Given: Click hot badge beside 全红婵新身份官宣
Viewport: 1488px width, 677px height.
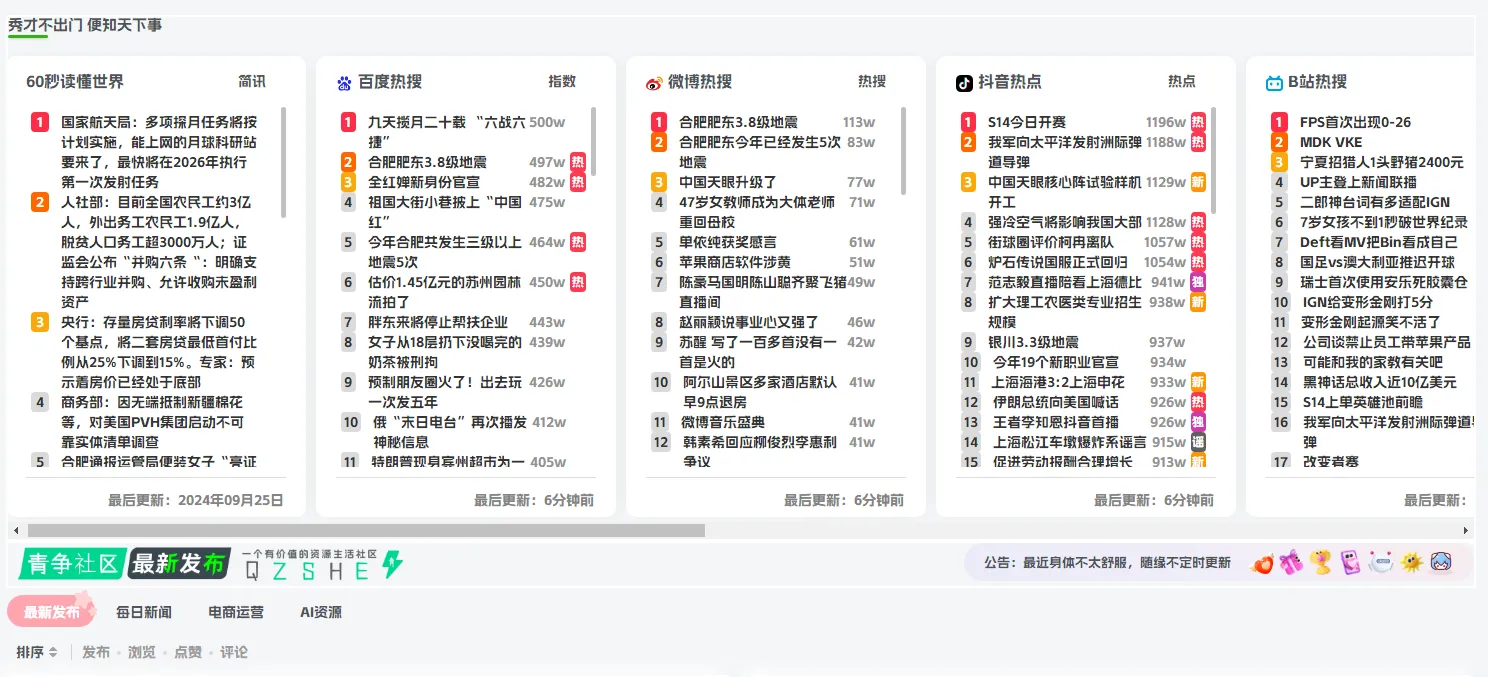Looking at the screenshot, I should (x=578, y=182).
